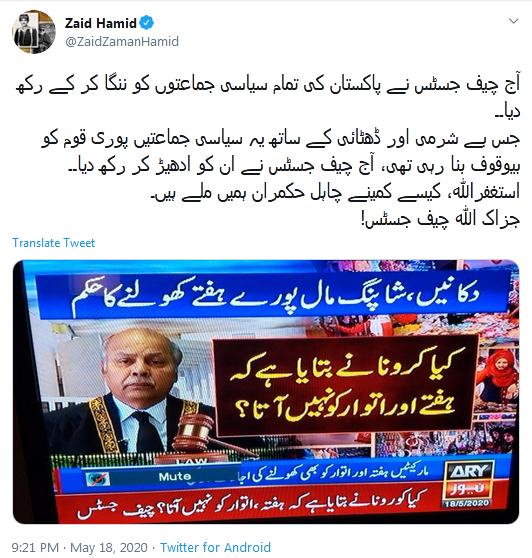The image size is (532, 558).
Task: Click the blue Urdu headline banner in image
Action: click(x=274, y=296)
